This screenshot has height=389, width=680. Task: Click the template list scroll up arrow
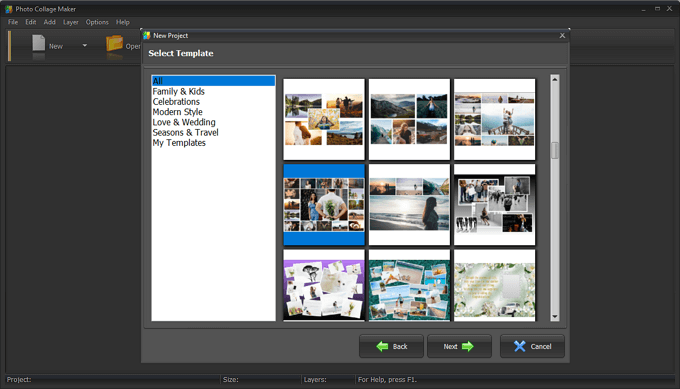pyautogui.click(x=555, y=79)
